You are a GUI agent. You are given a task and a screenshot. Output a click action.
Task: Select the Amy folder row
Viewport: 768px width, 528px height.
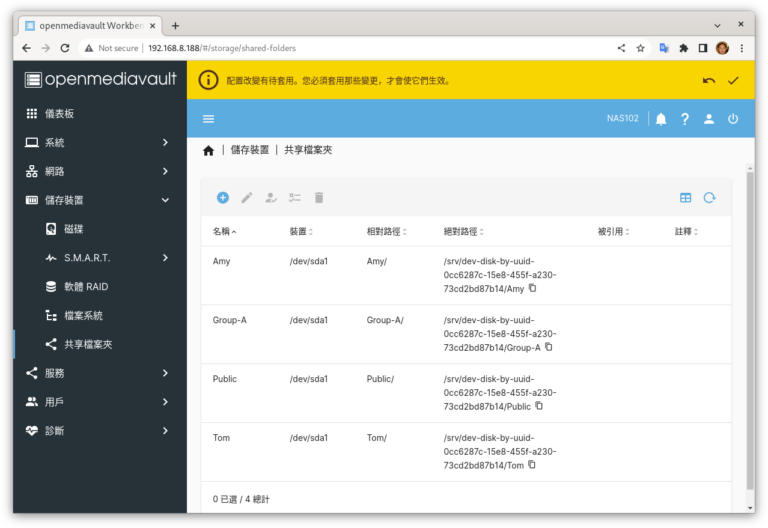pyautogui.click(x=466, y=275)
